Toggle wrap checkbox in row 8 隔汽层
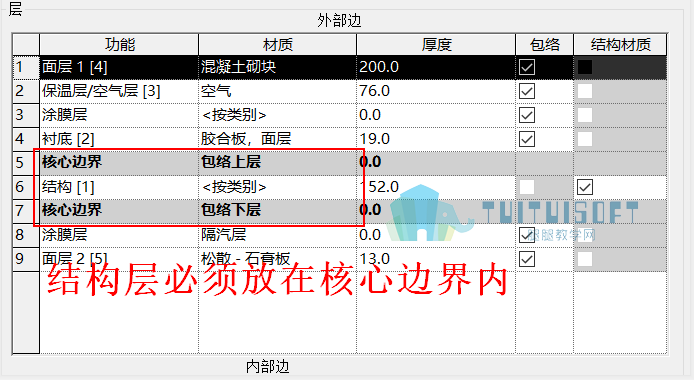This screenshot has height=380, width=694. click(x=527, y=235)
